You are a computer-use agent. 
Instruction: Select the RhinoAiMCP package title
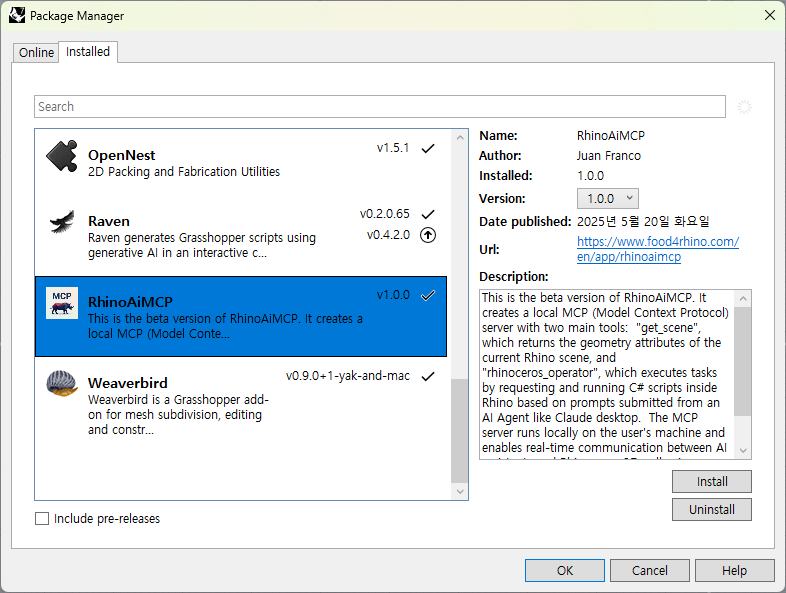click(x=130, y=302)
